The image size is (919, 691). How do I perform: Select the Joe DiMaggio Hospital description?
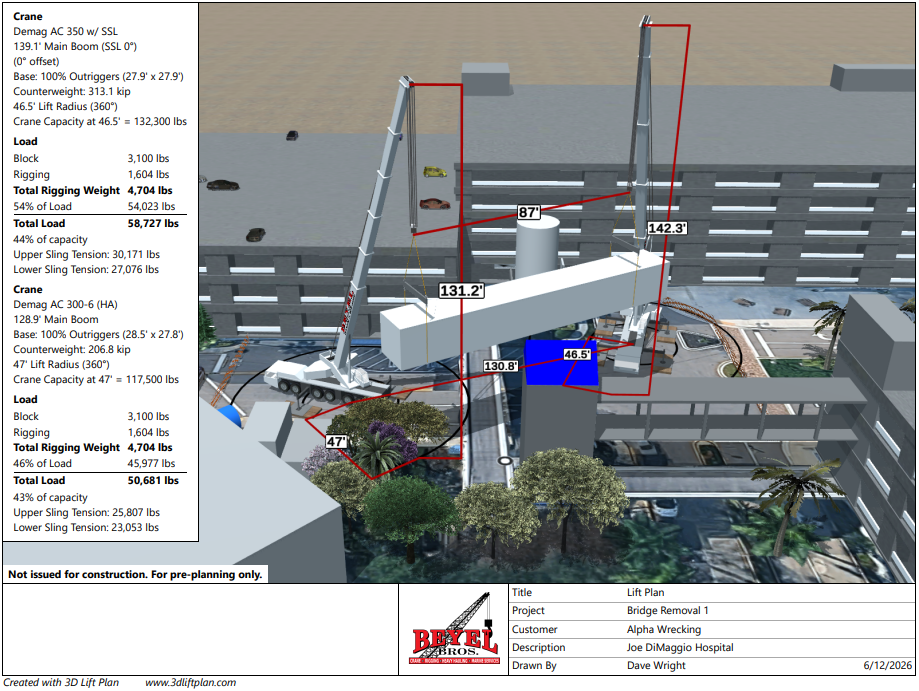(x=680, y=647)
